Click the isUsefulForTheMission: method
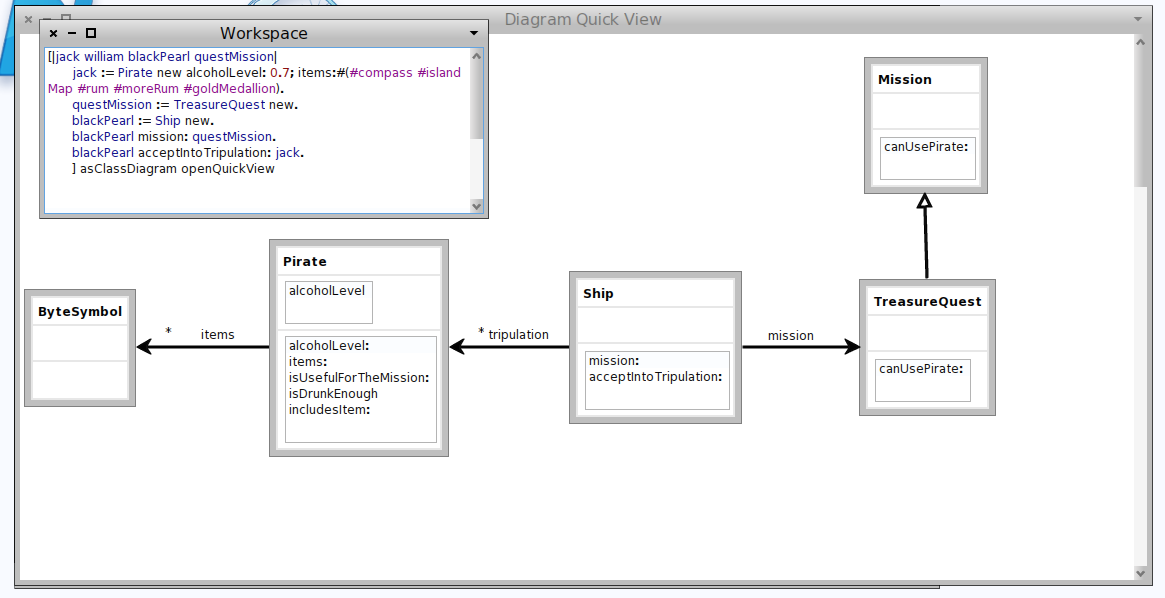 point(359,377)
